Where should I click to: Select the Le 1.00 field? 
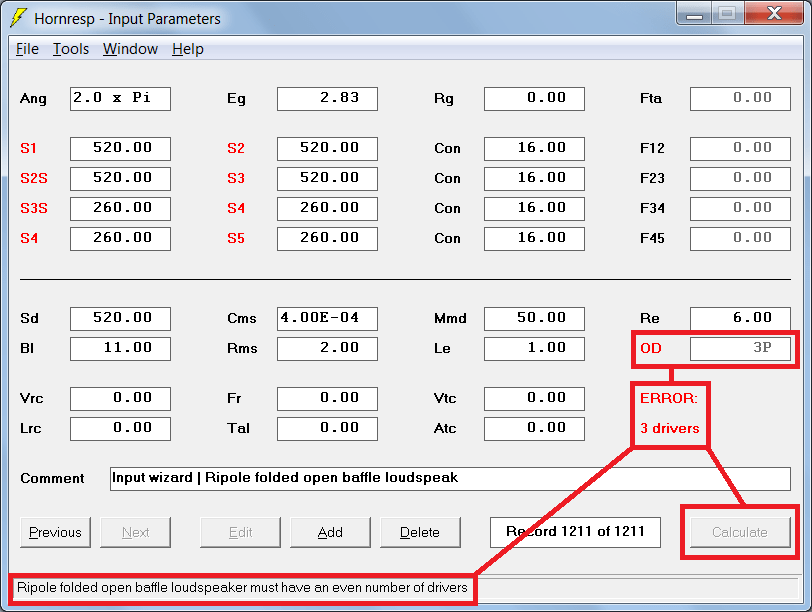tap(534, 348)
